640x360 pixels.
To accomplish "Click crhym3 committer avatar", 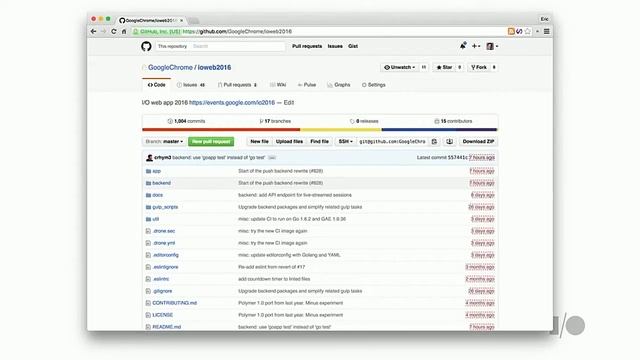I will pos(149,158).
